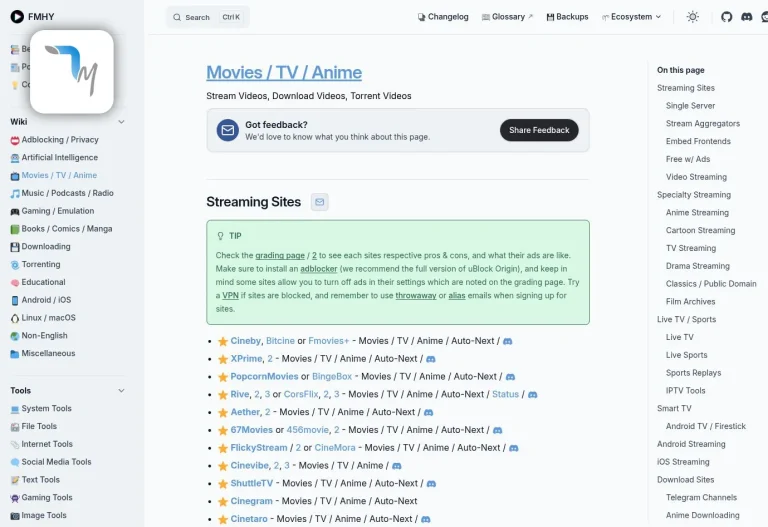Collapse the Wiki sidebar section chevron

pos(121,122)
